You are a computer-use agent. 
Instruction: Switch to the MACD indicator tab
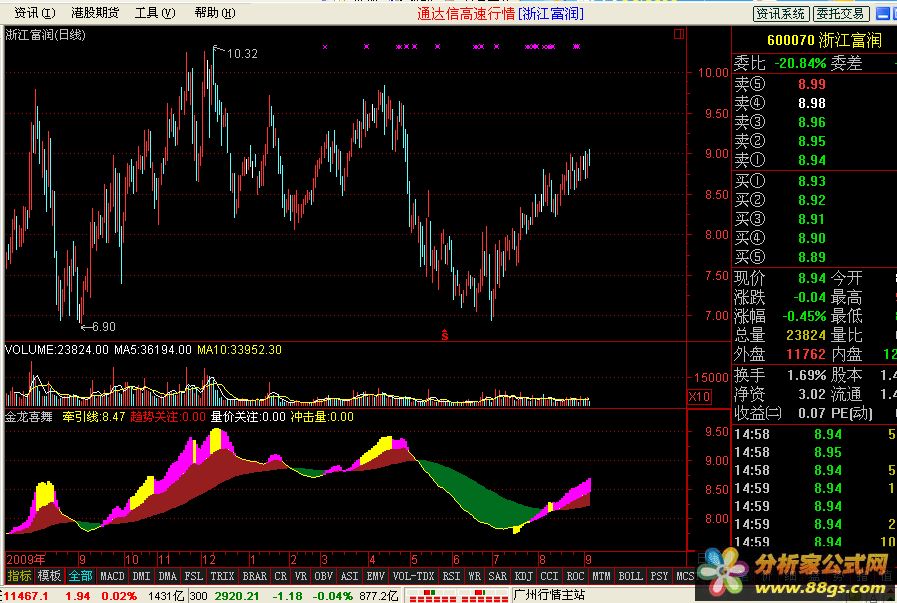tap(112, 576)
